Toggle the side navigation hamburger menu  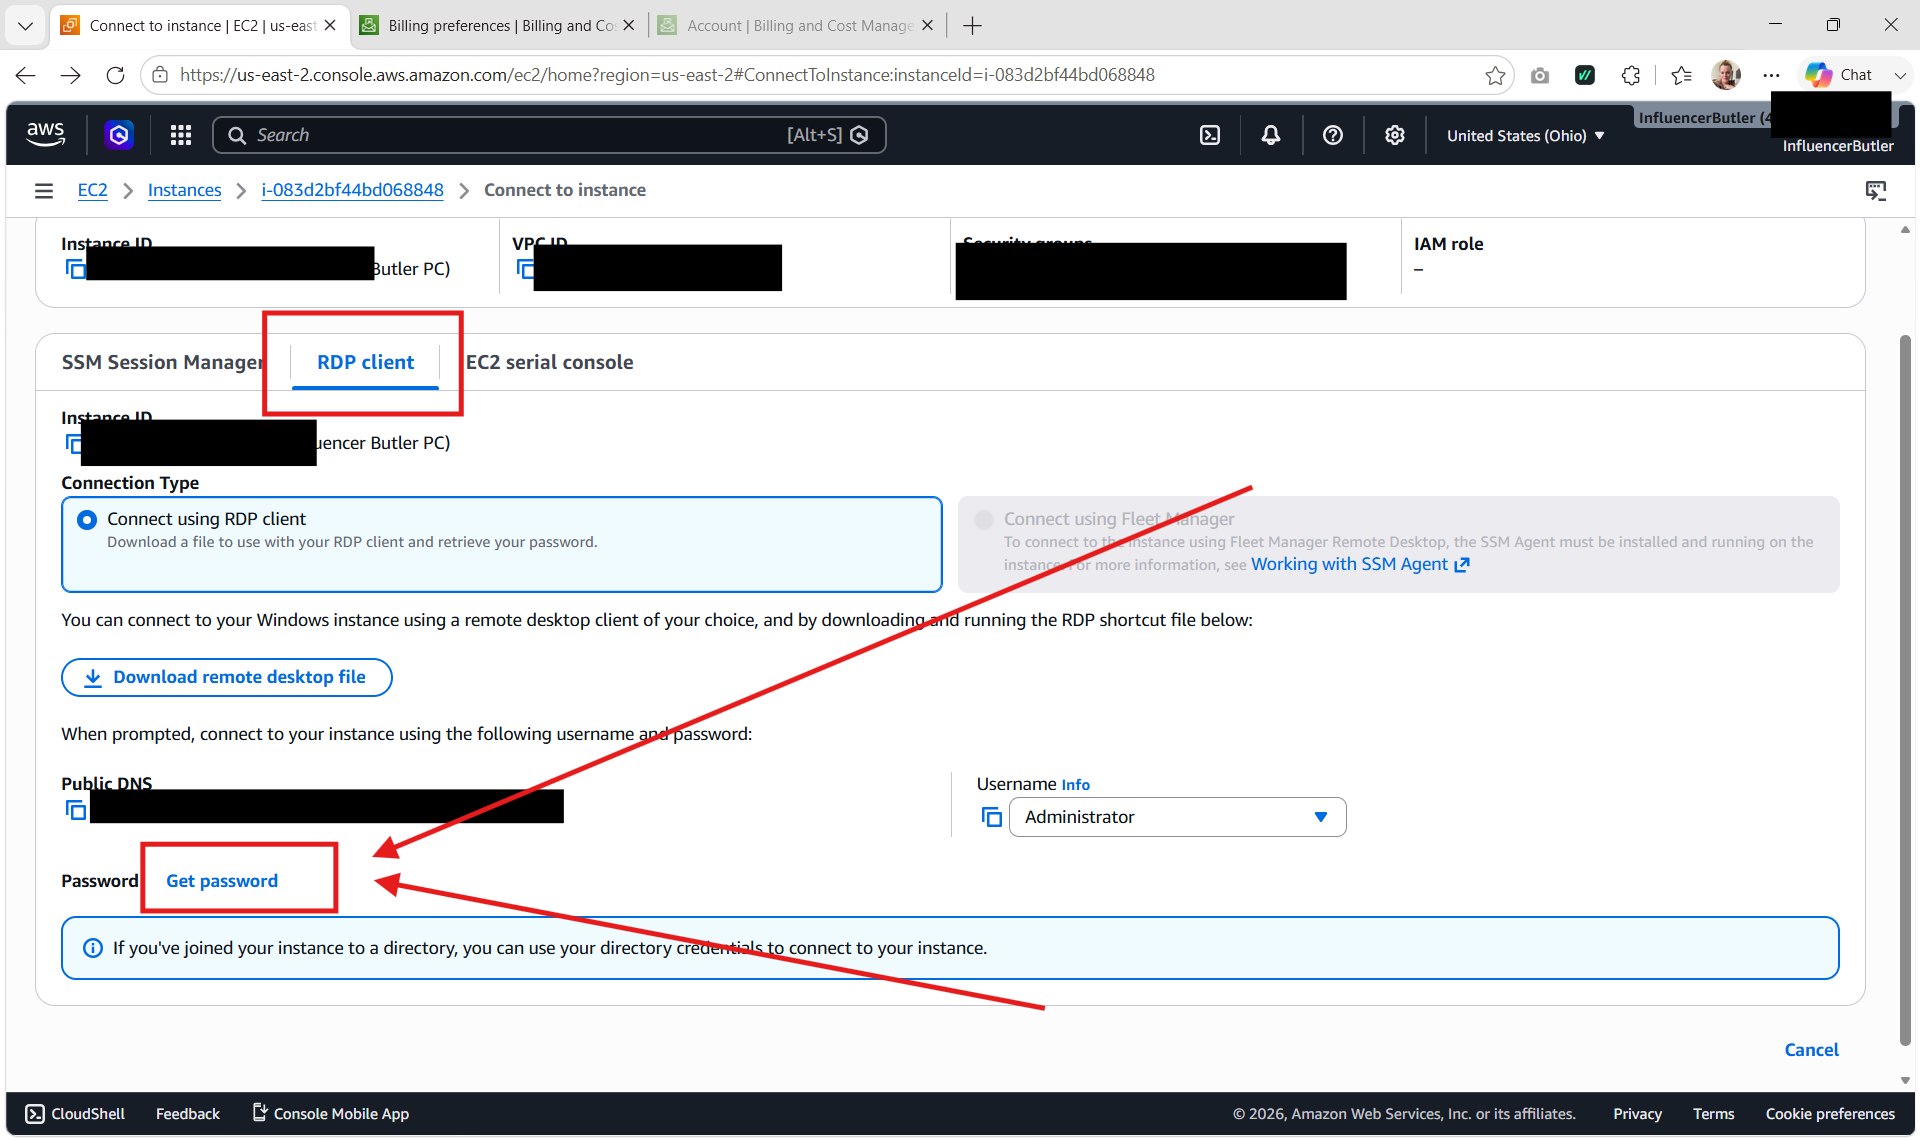tap(44, 190)
